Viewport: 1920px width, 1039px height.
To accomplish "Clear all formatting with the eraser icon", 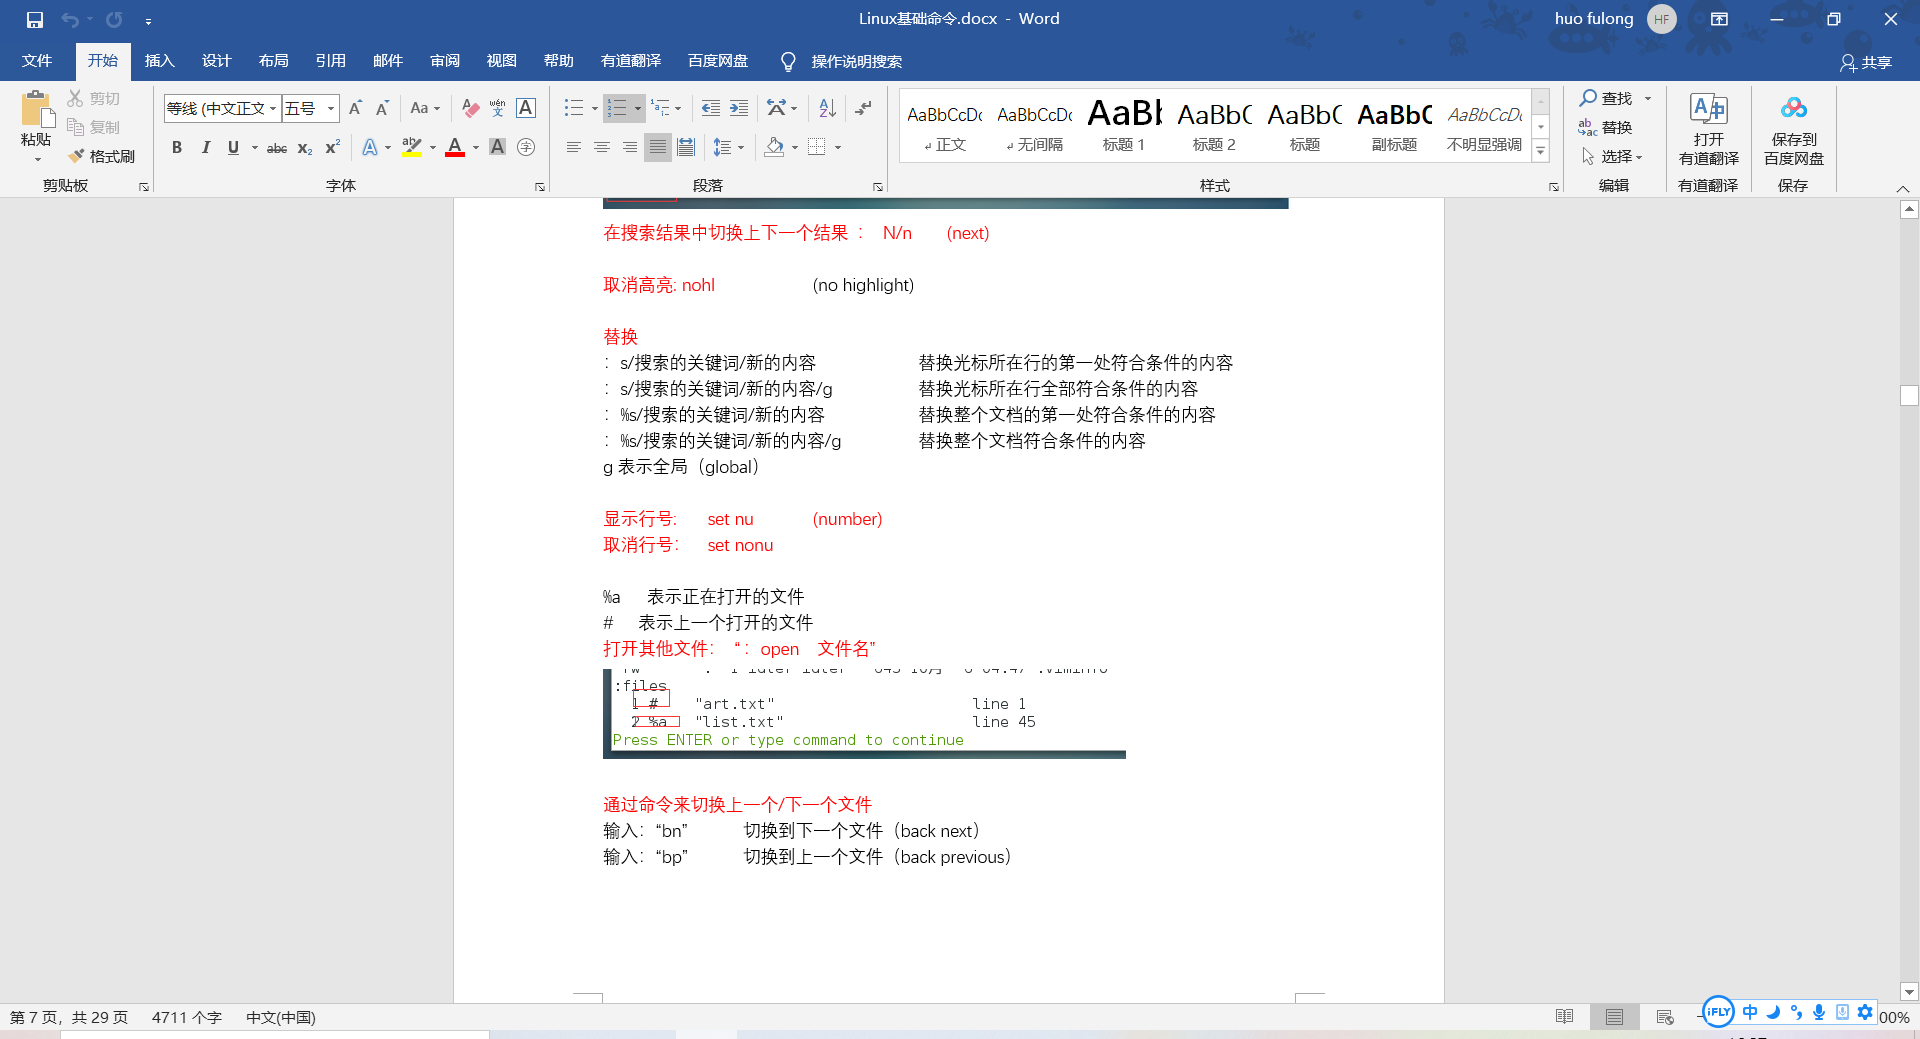I will 470,108.
